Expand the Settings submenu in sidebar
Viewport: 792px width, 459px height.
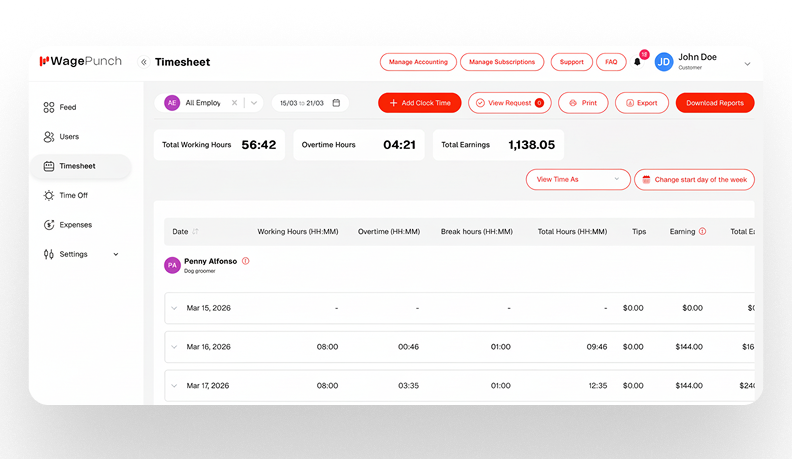115,254
